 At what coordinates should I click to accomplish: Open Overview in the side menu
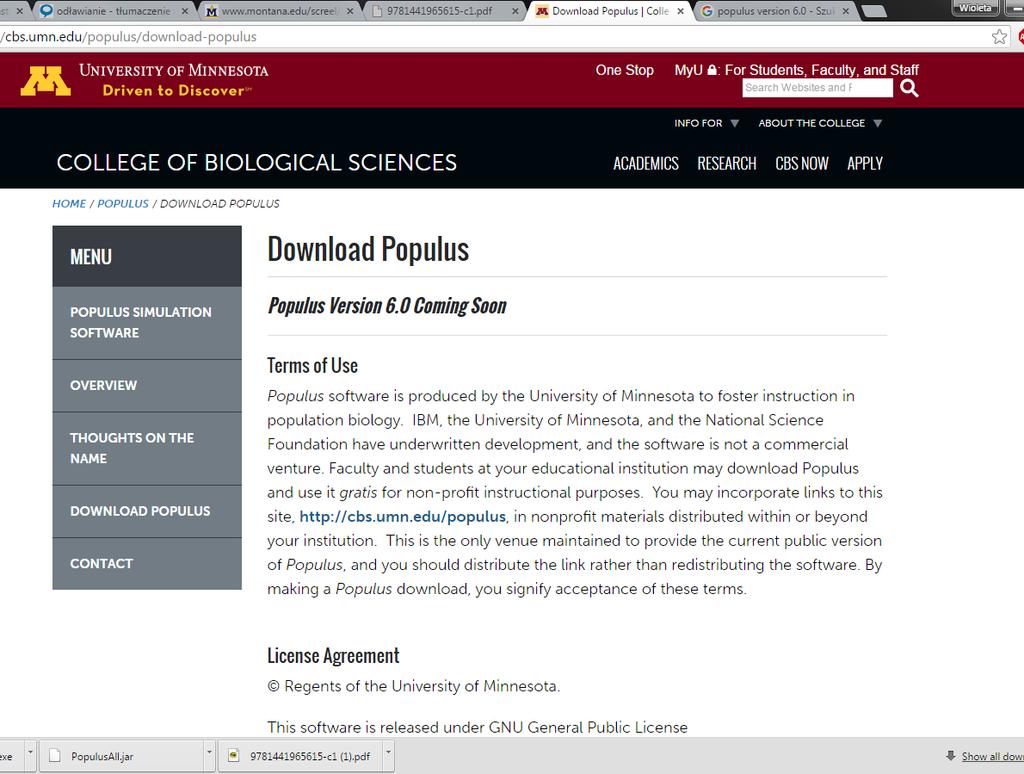click(x=147, y=385)
